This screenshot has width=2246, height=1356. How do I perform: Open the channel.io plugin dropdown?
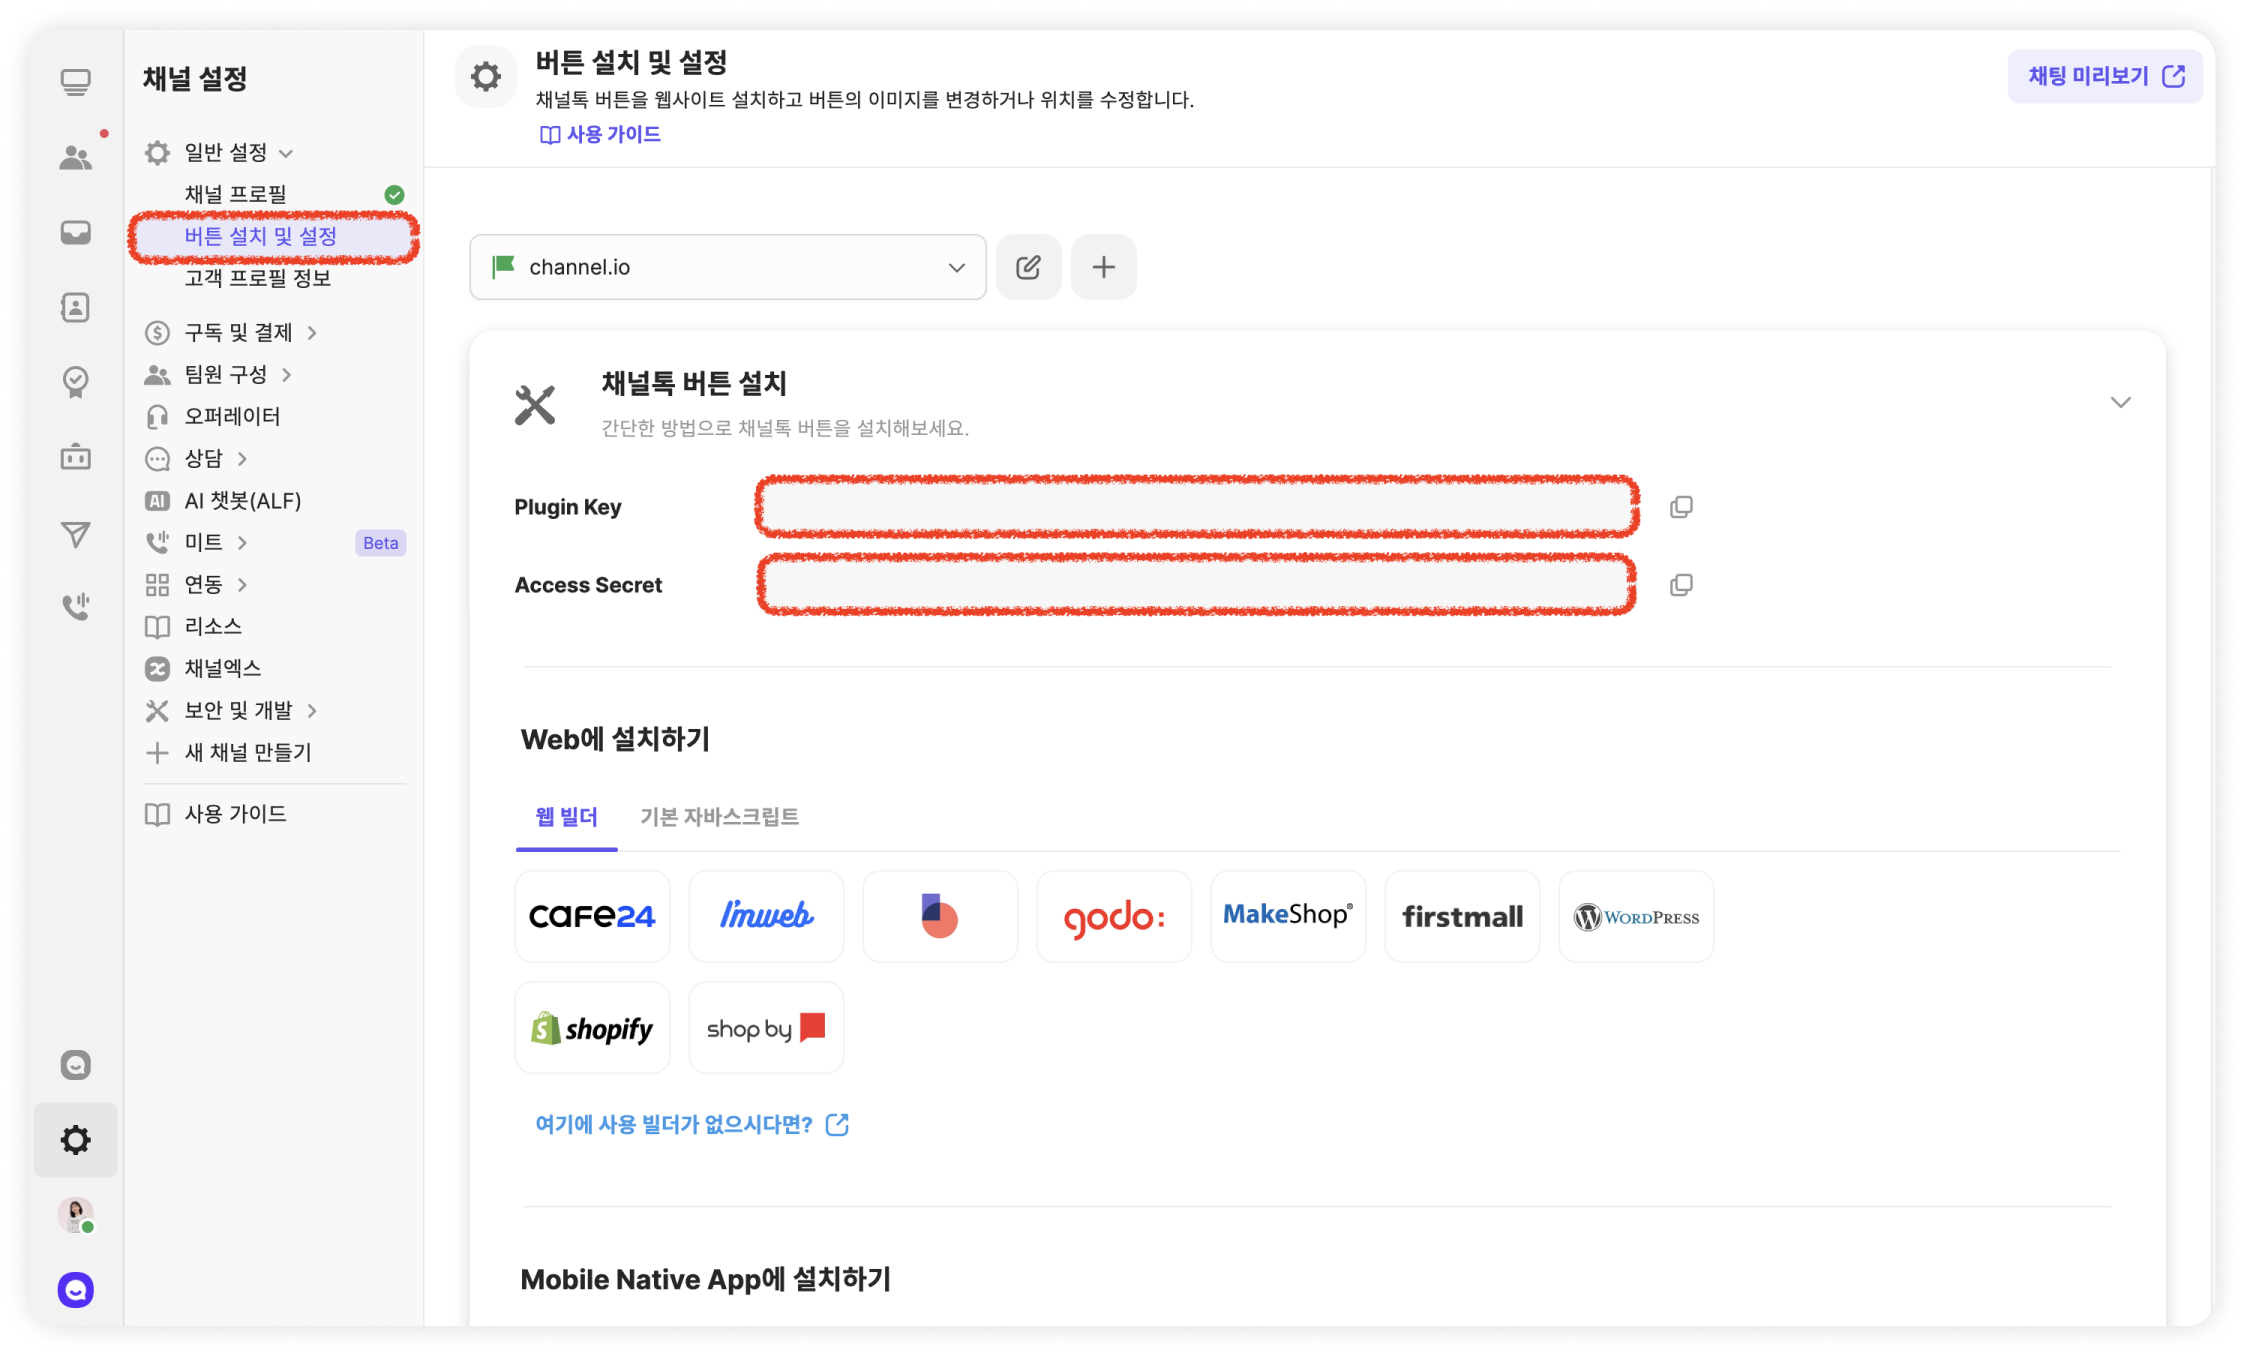click(x=727, y=267)
